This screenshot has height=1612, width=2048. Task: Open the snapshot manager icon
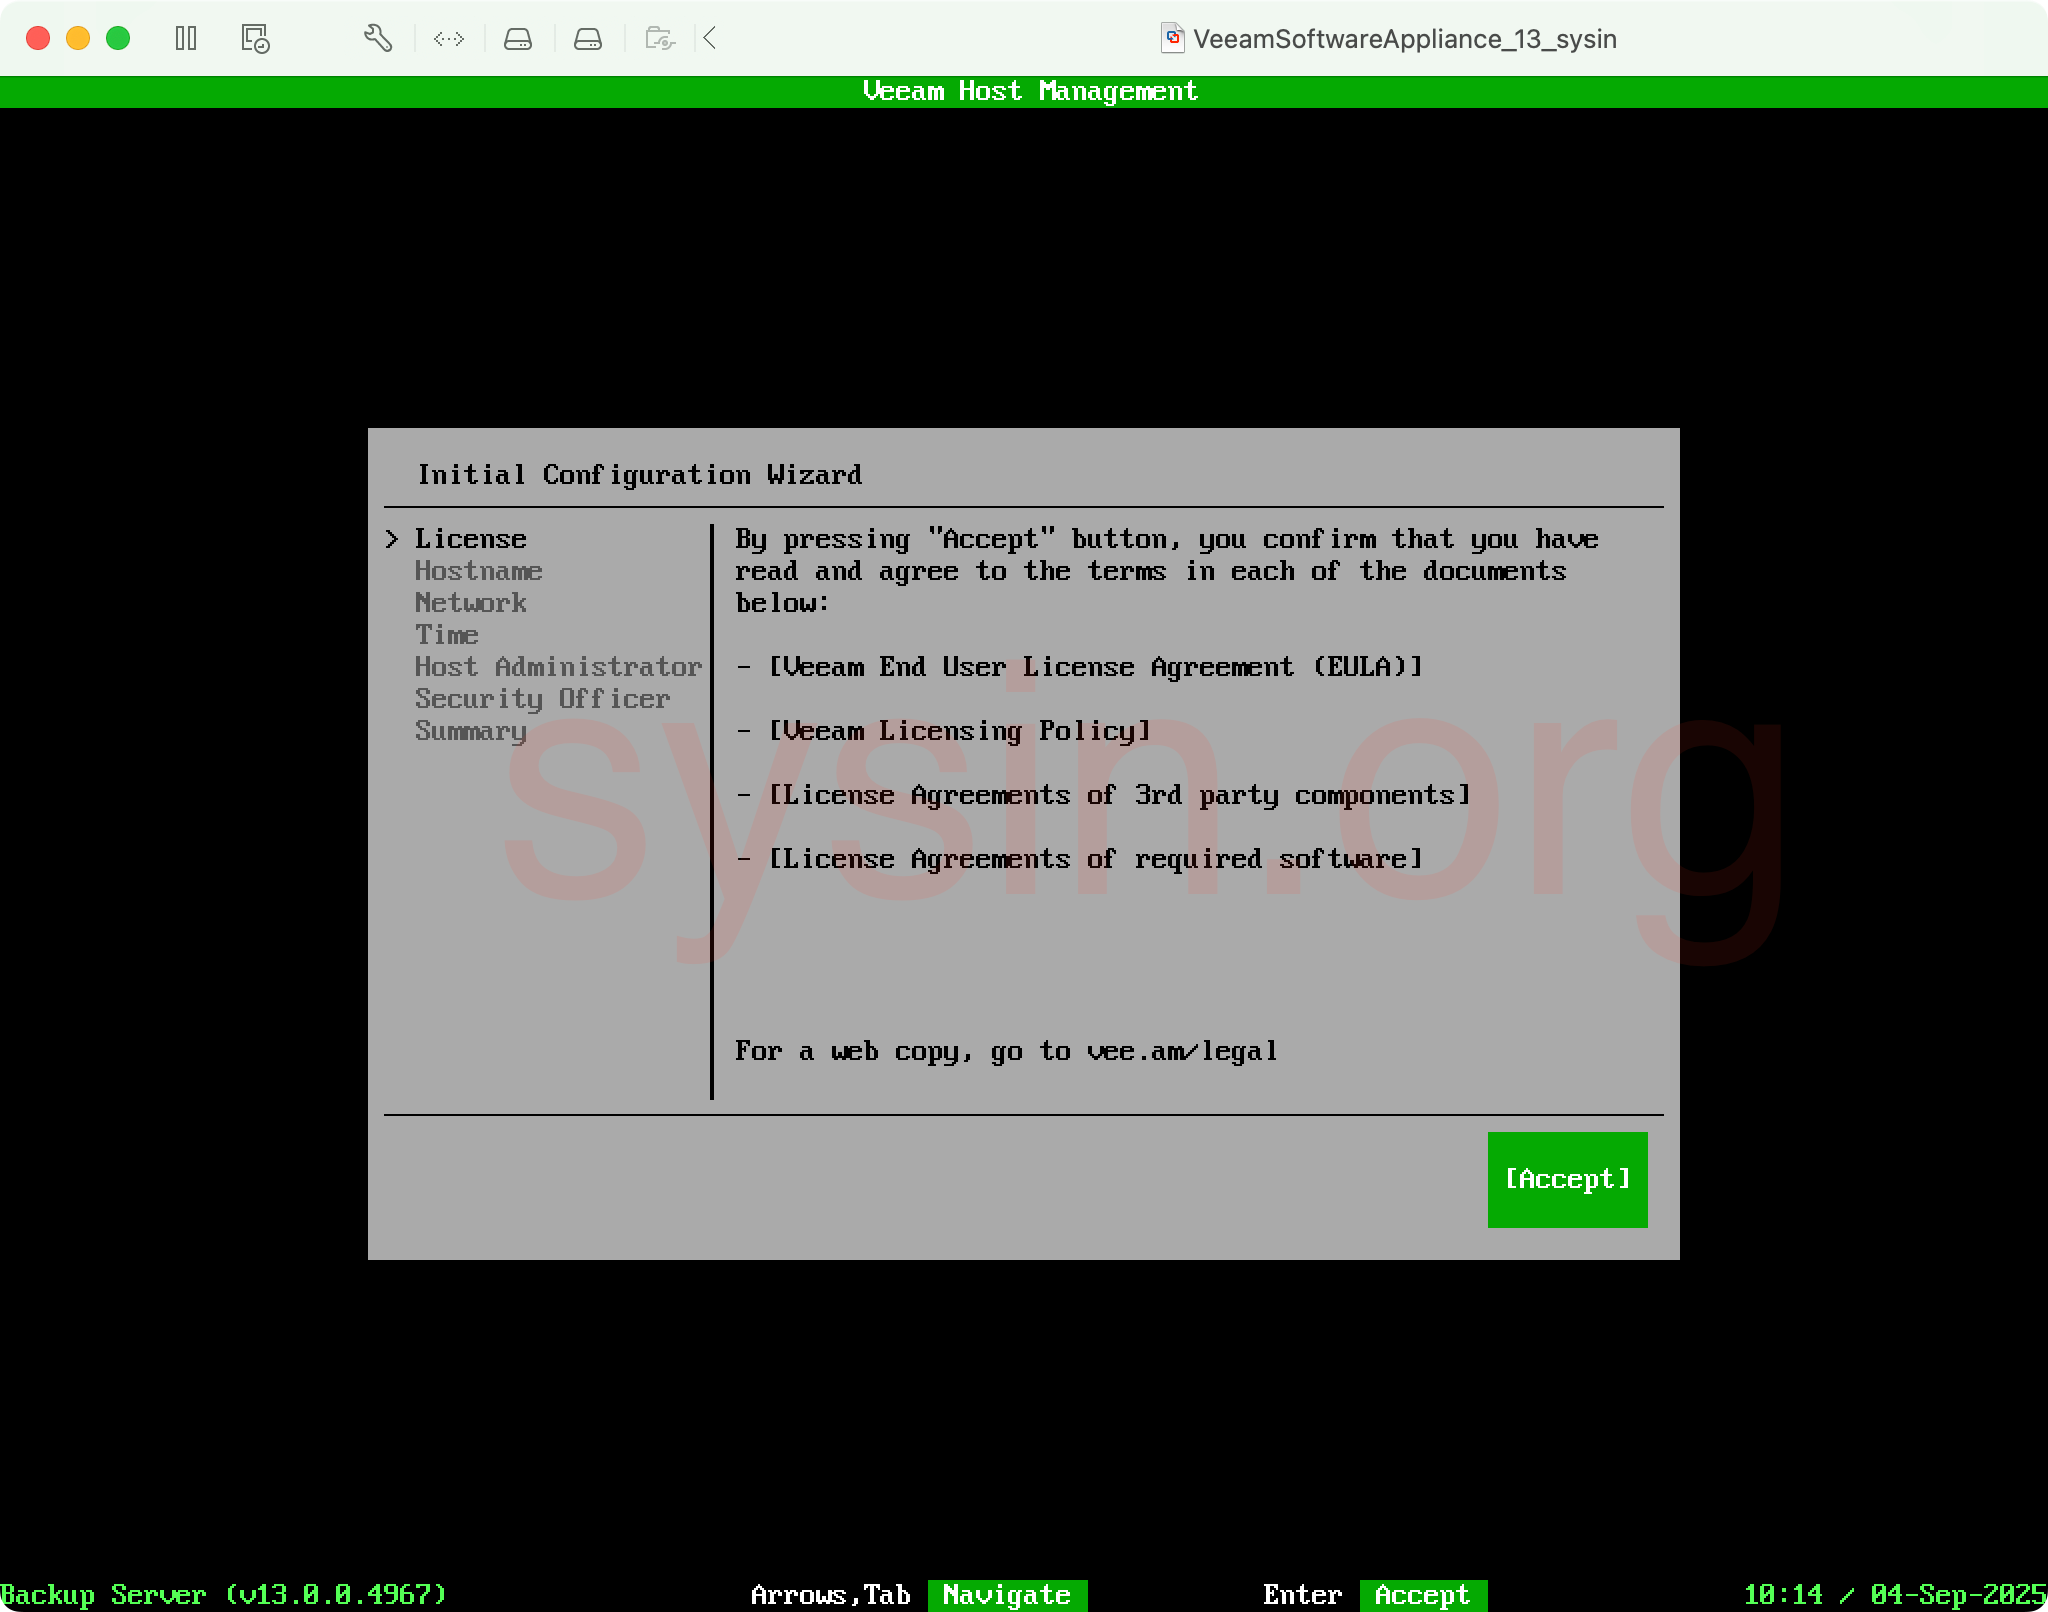click(x=255, y=39)
